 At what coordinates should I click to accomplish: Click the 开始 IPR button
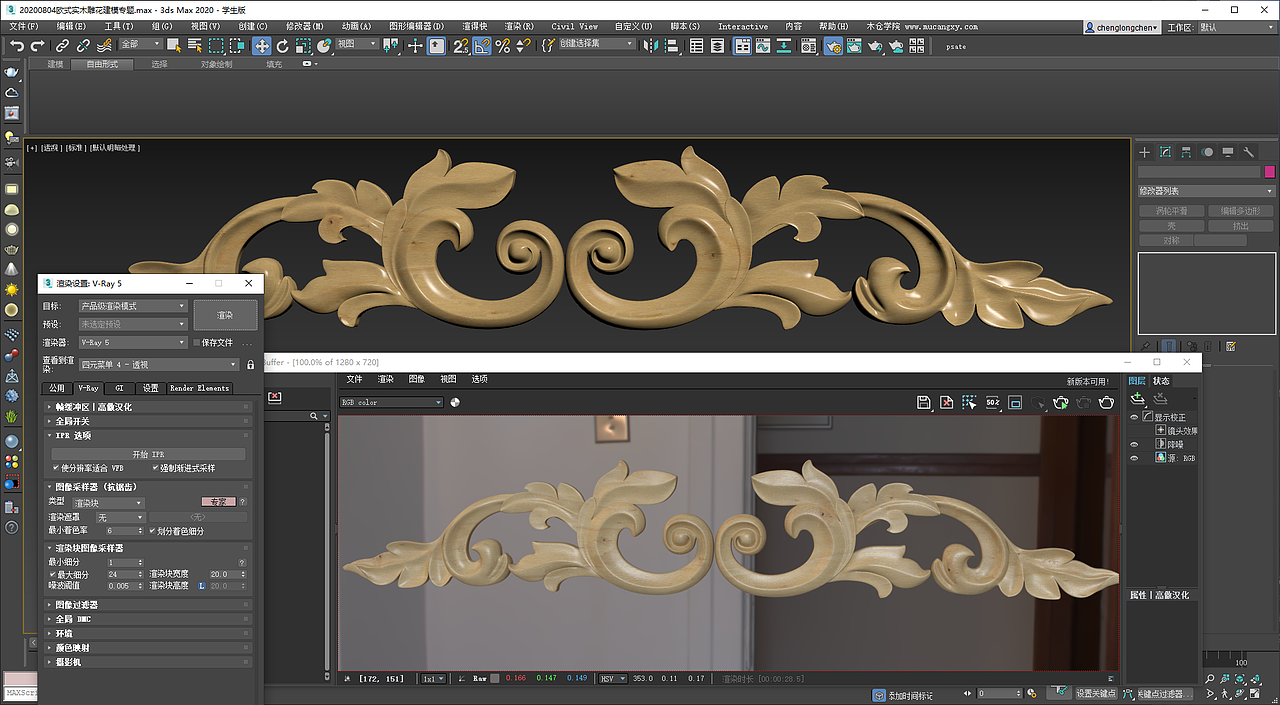tap(148, 454)
